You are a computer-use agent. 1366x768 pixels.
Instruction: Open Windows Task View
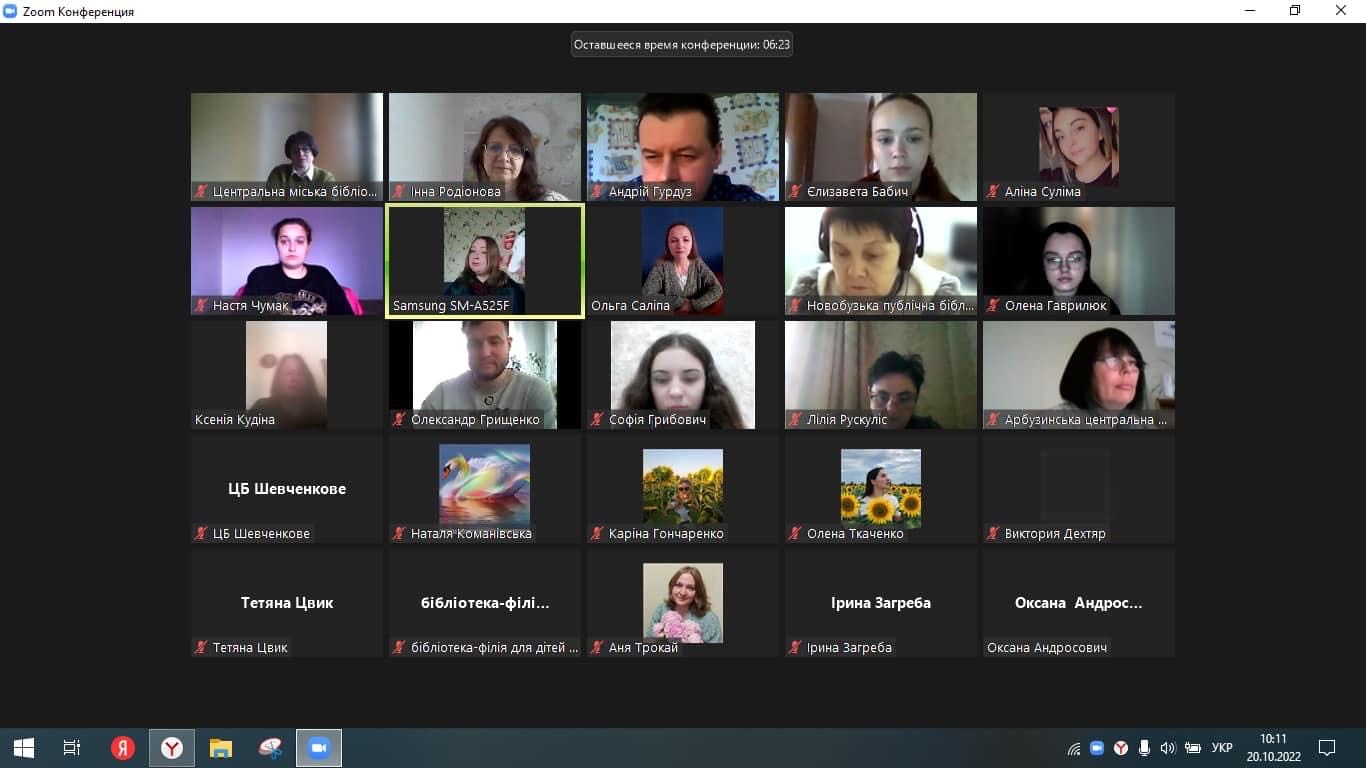pyautogui.click(x=72, y=748)
